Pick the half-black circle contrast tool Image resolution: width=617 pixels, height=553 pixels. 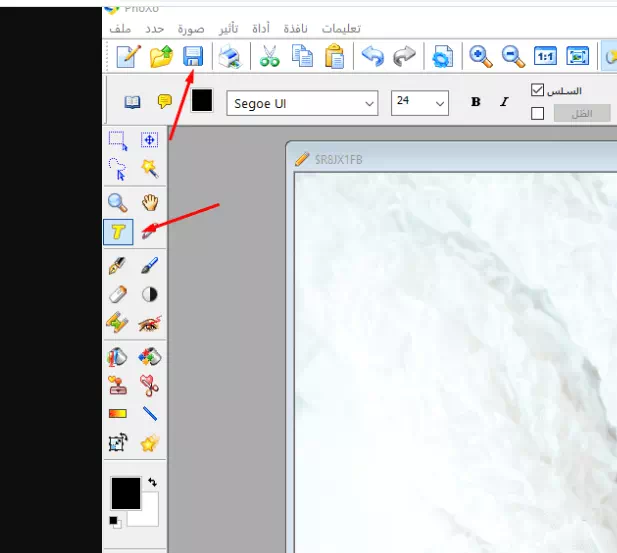click(x=150, y=294)
